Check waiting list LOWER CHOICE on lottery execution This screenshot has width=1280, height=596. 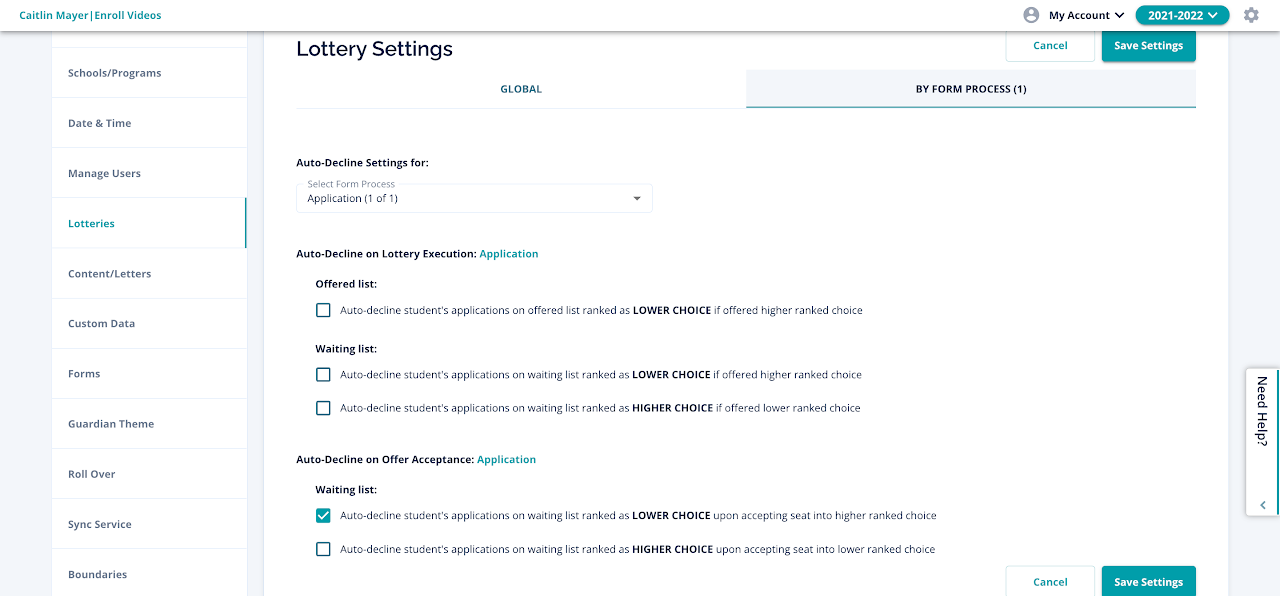[x=323, y=375]
